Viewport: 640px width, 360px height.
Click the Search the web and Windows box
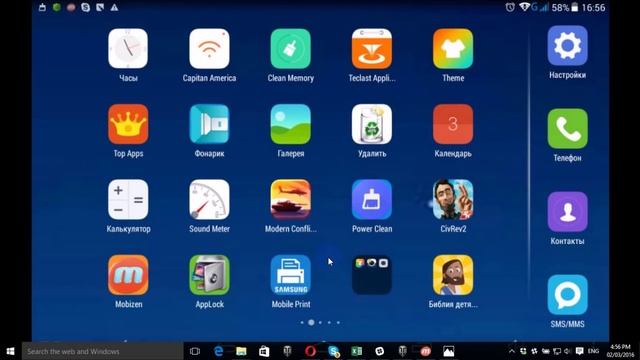coord(102,351)
